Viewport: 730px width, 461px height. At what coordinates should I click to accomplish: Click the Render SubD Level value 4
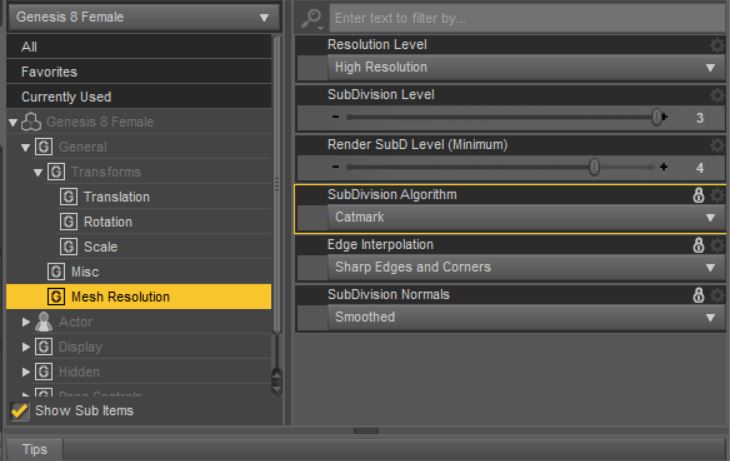coord(700,168)
